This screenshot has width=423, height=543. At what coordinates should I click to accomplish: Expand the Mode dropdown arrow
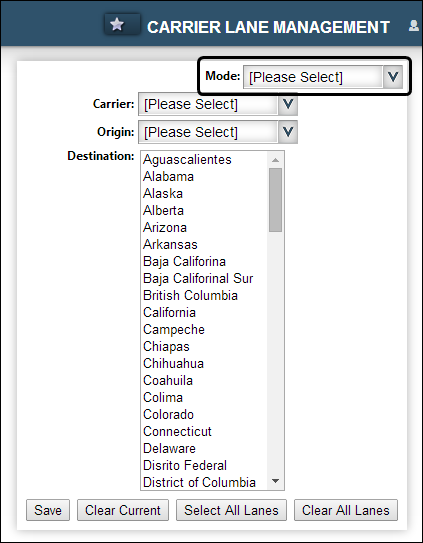(x=393, y=77)
